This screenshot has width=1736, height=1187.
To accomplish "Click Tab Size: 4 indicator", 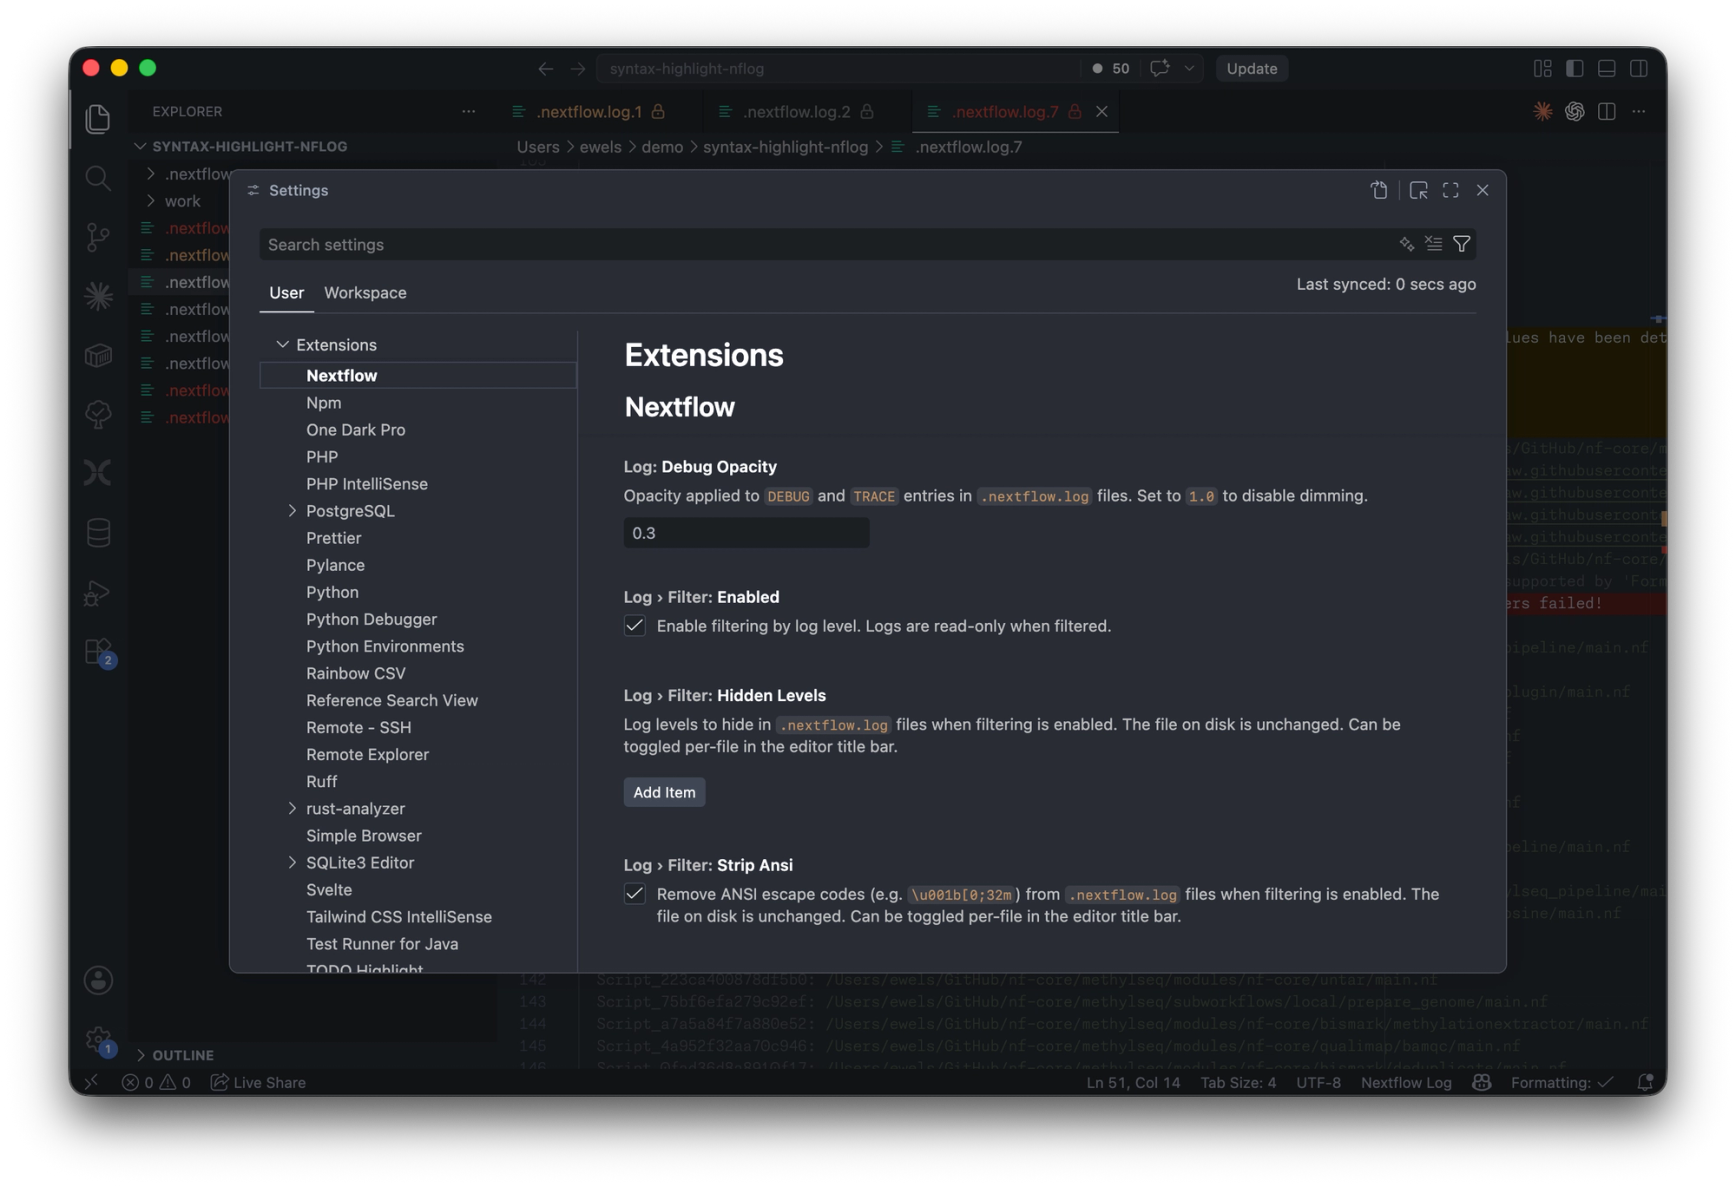I will point(1238,1082).
